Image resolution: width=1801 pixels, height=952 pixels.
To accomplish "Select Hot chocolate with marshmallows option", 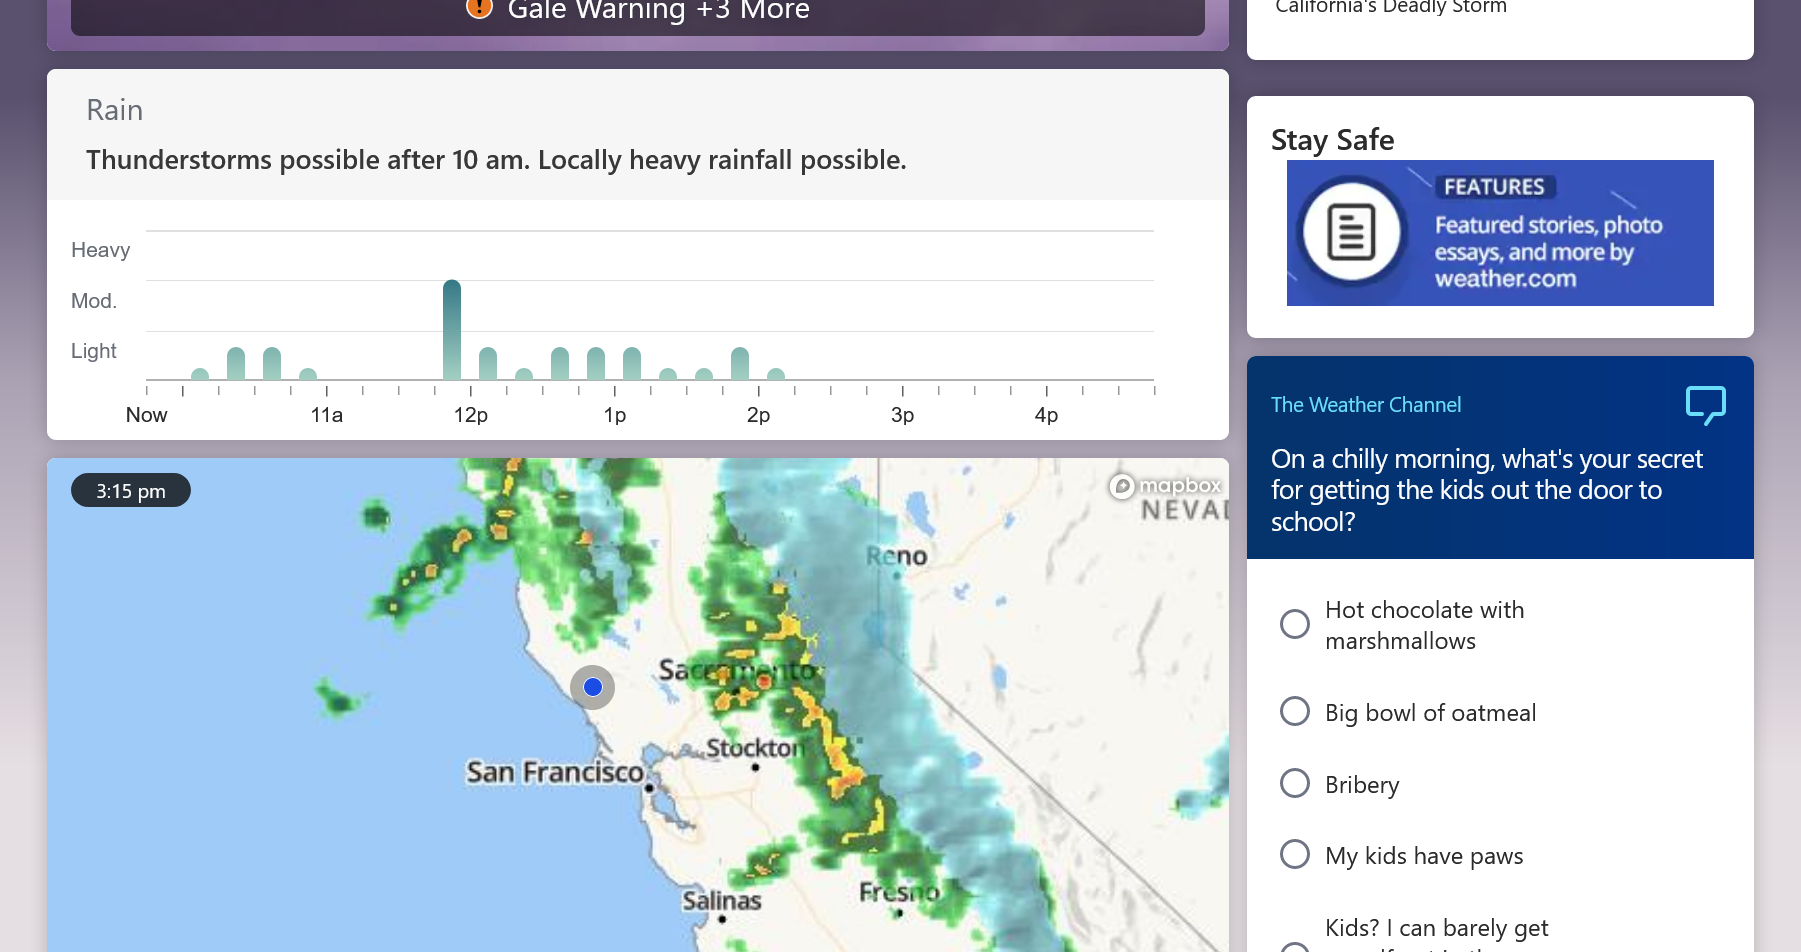I will [x=1295, y=624].
